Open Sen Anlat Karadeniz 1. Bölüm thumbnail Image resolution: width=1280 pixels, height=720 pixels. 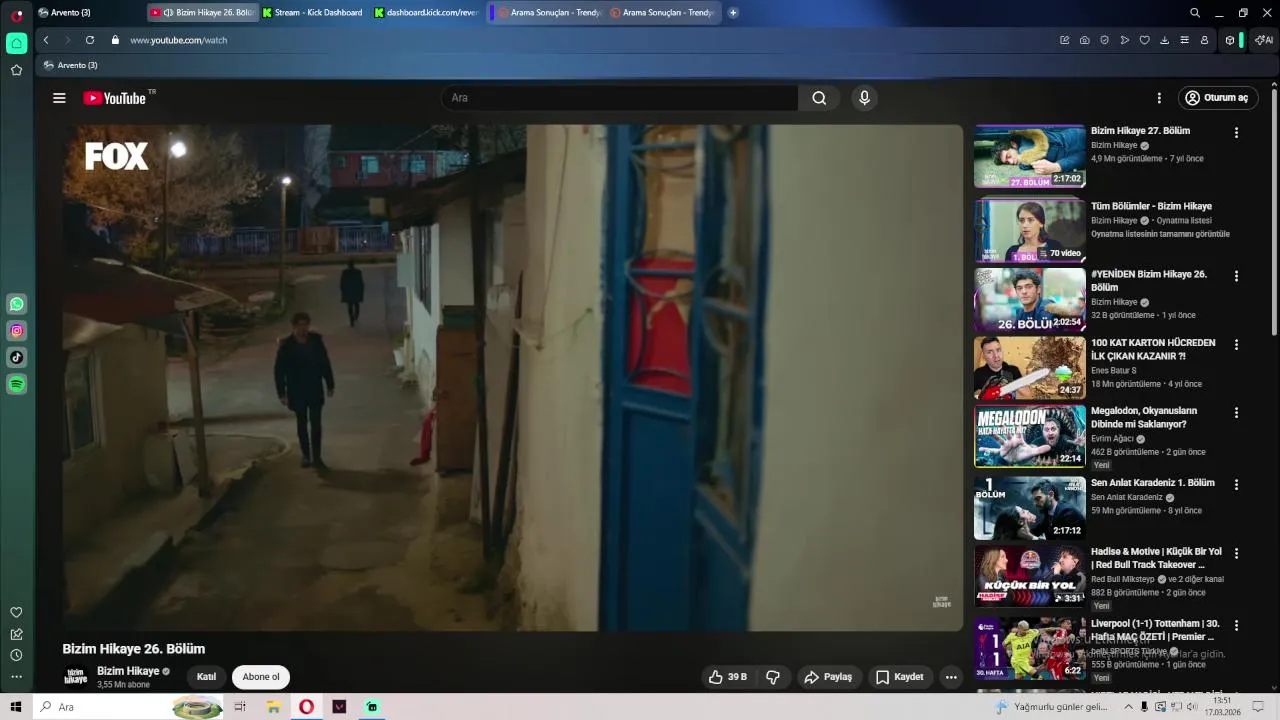tap(1029, 508)
